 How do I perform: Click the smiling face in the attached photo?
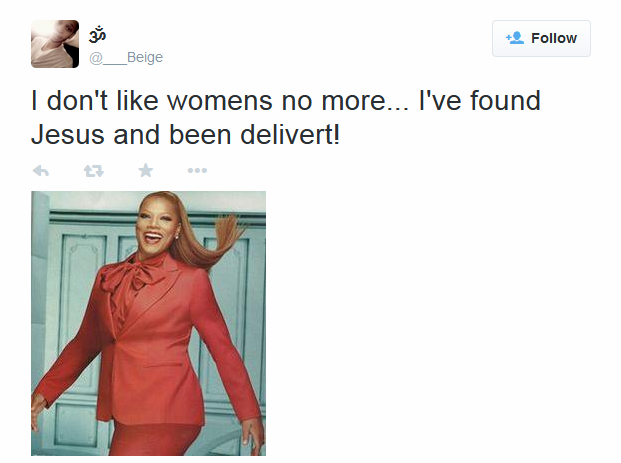tap(153, 232)
